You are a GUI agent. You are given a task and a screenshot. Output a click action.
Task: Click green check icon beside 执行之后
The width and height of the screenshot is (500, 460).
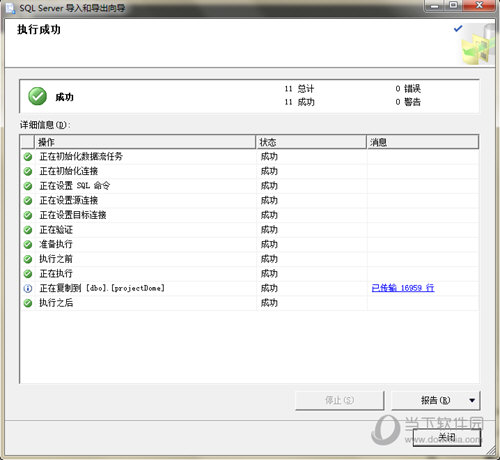28,303
